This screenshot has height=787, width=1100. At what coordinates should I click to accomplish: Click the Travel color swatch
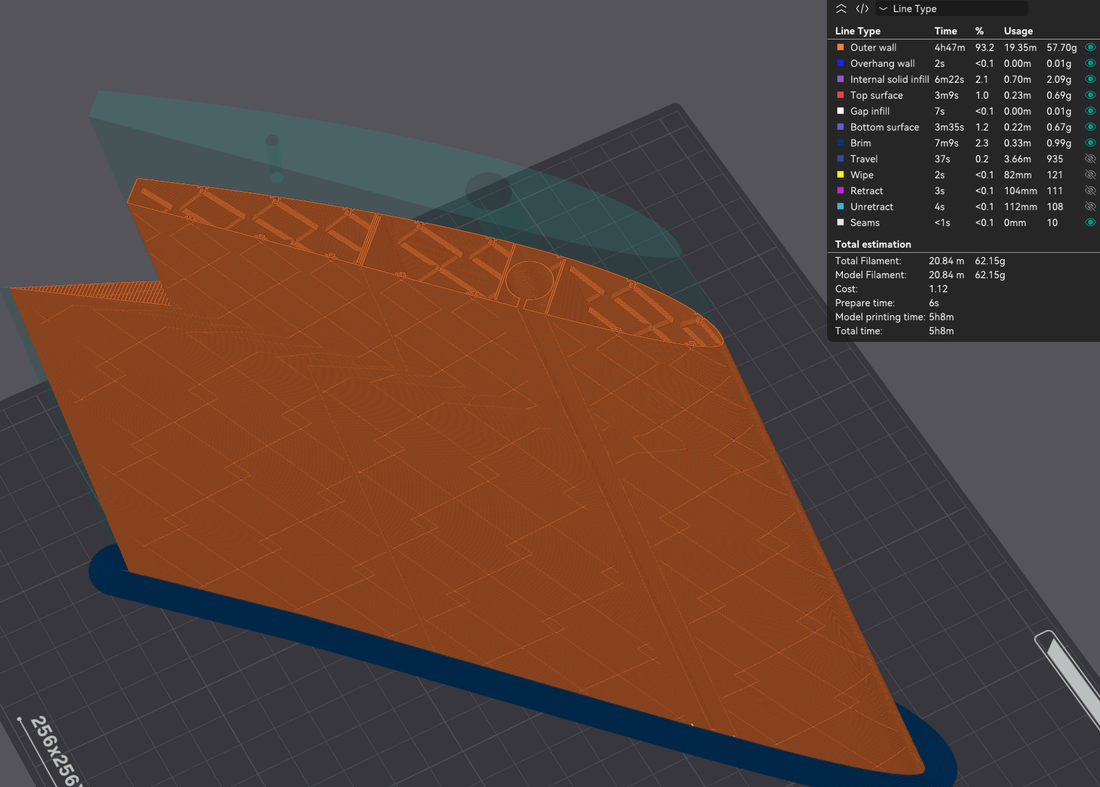[840, 159]
